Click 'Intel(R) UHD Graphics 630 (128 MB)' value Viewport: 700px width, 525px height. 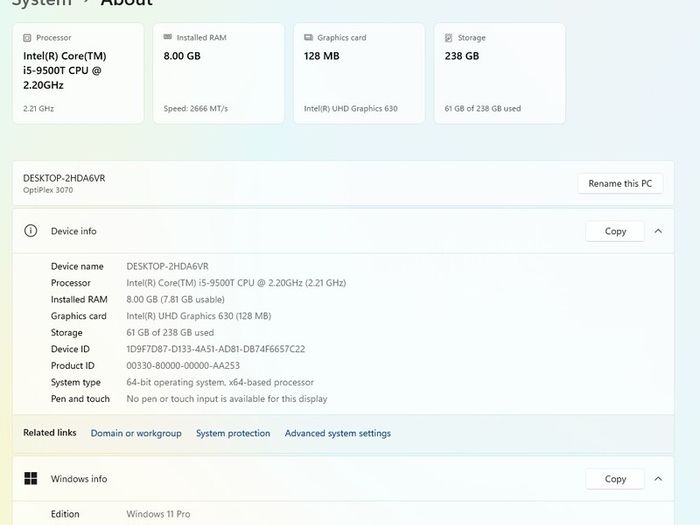tap(199, 316)
